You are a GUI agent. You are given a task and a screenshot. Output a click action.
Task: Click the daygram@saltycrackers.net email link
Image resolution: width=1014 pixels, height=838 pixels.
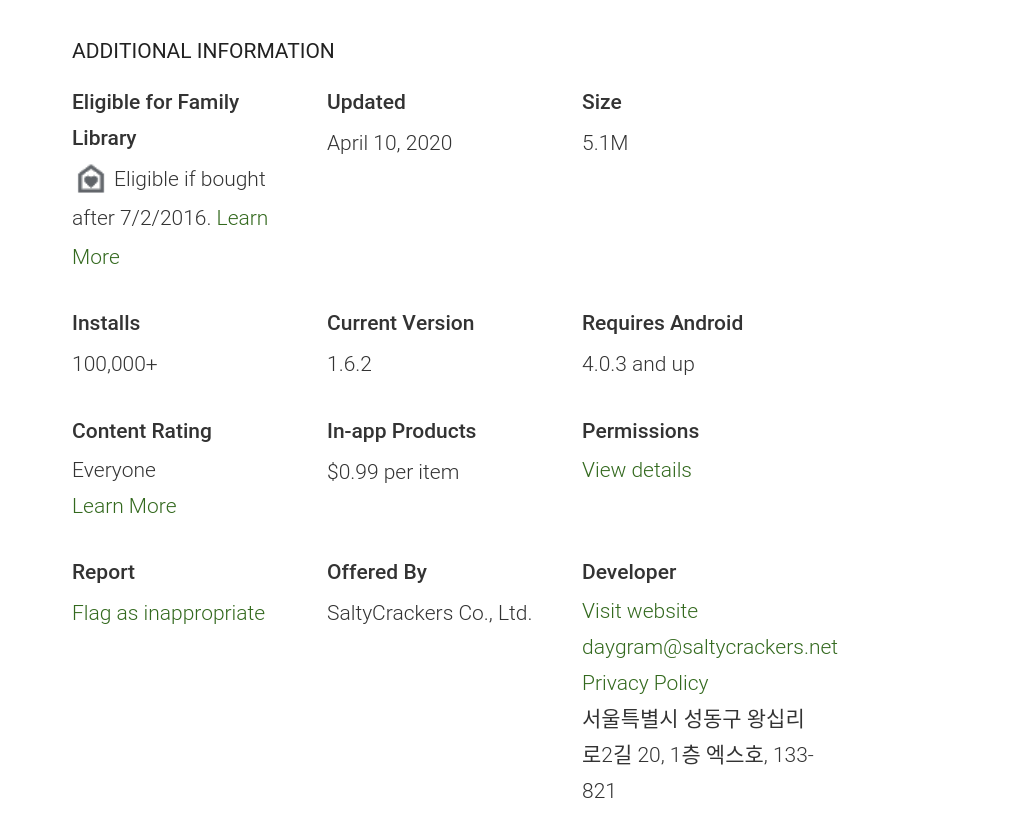[x=709, y=647]
